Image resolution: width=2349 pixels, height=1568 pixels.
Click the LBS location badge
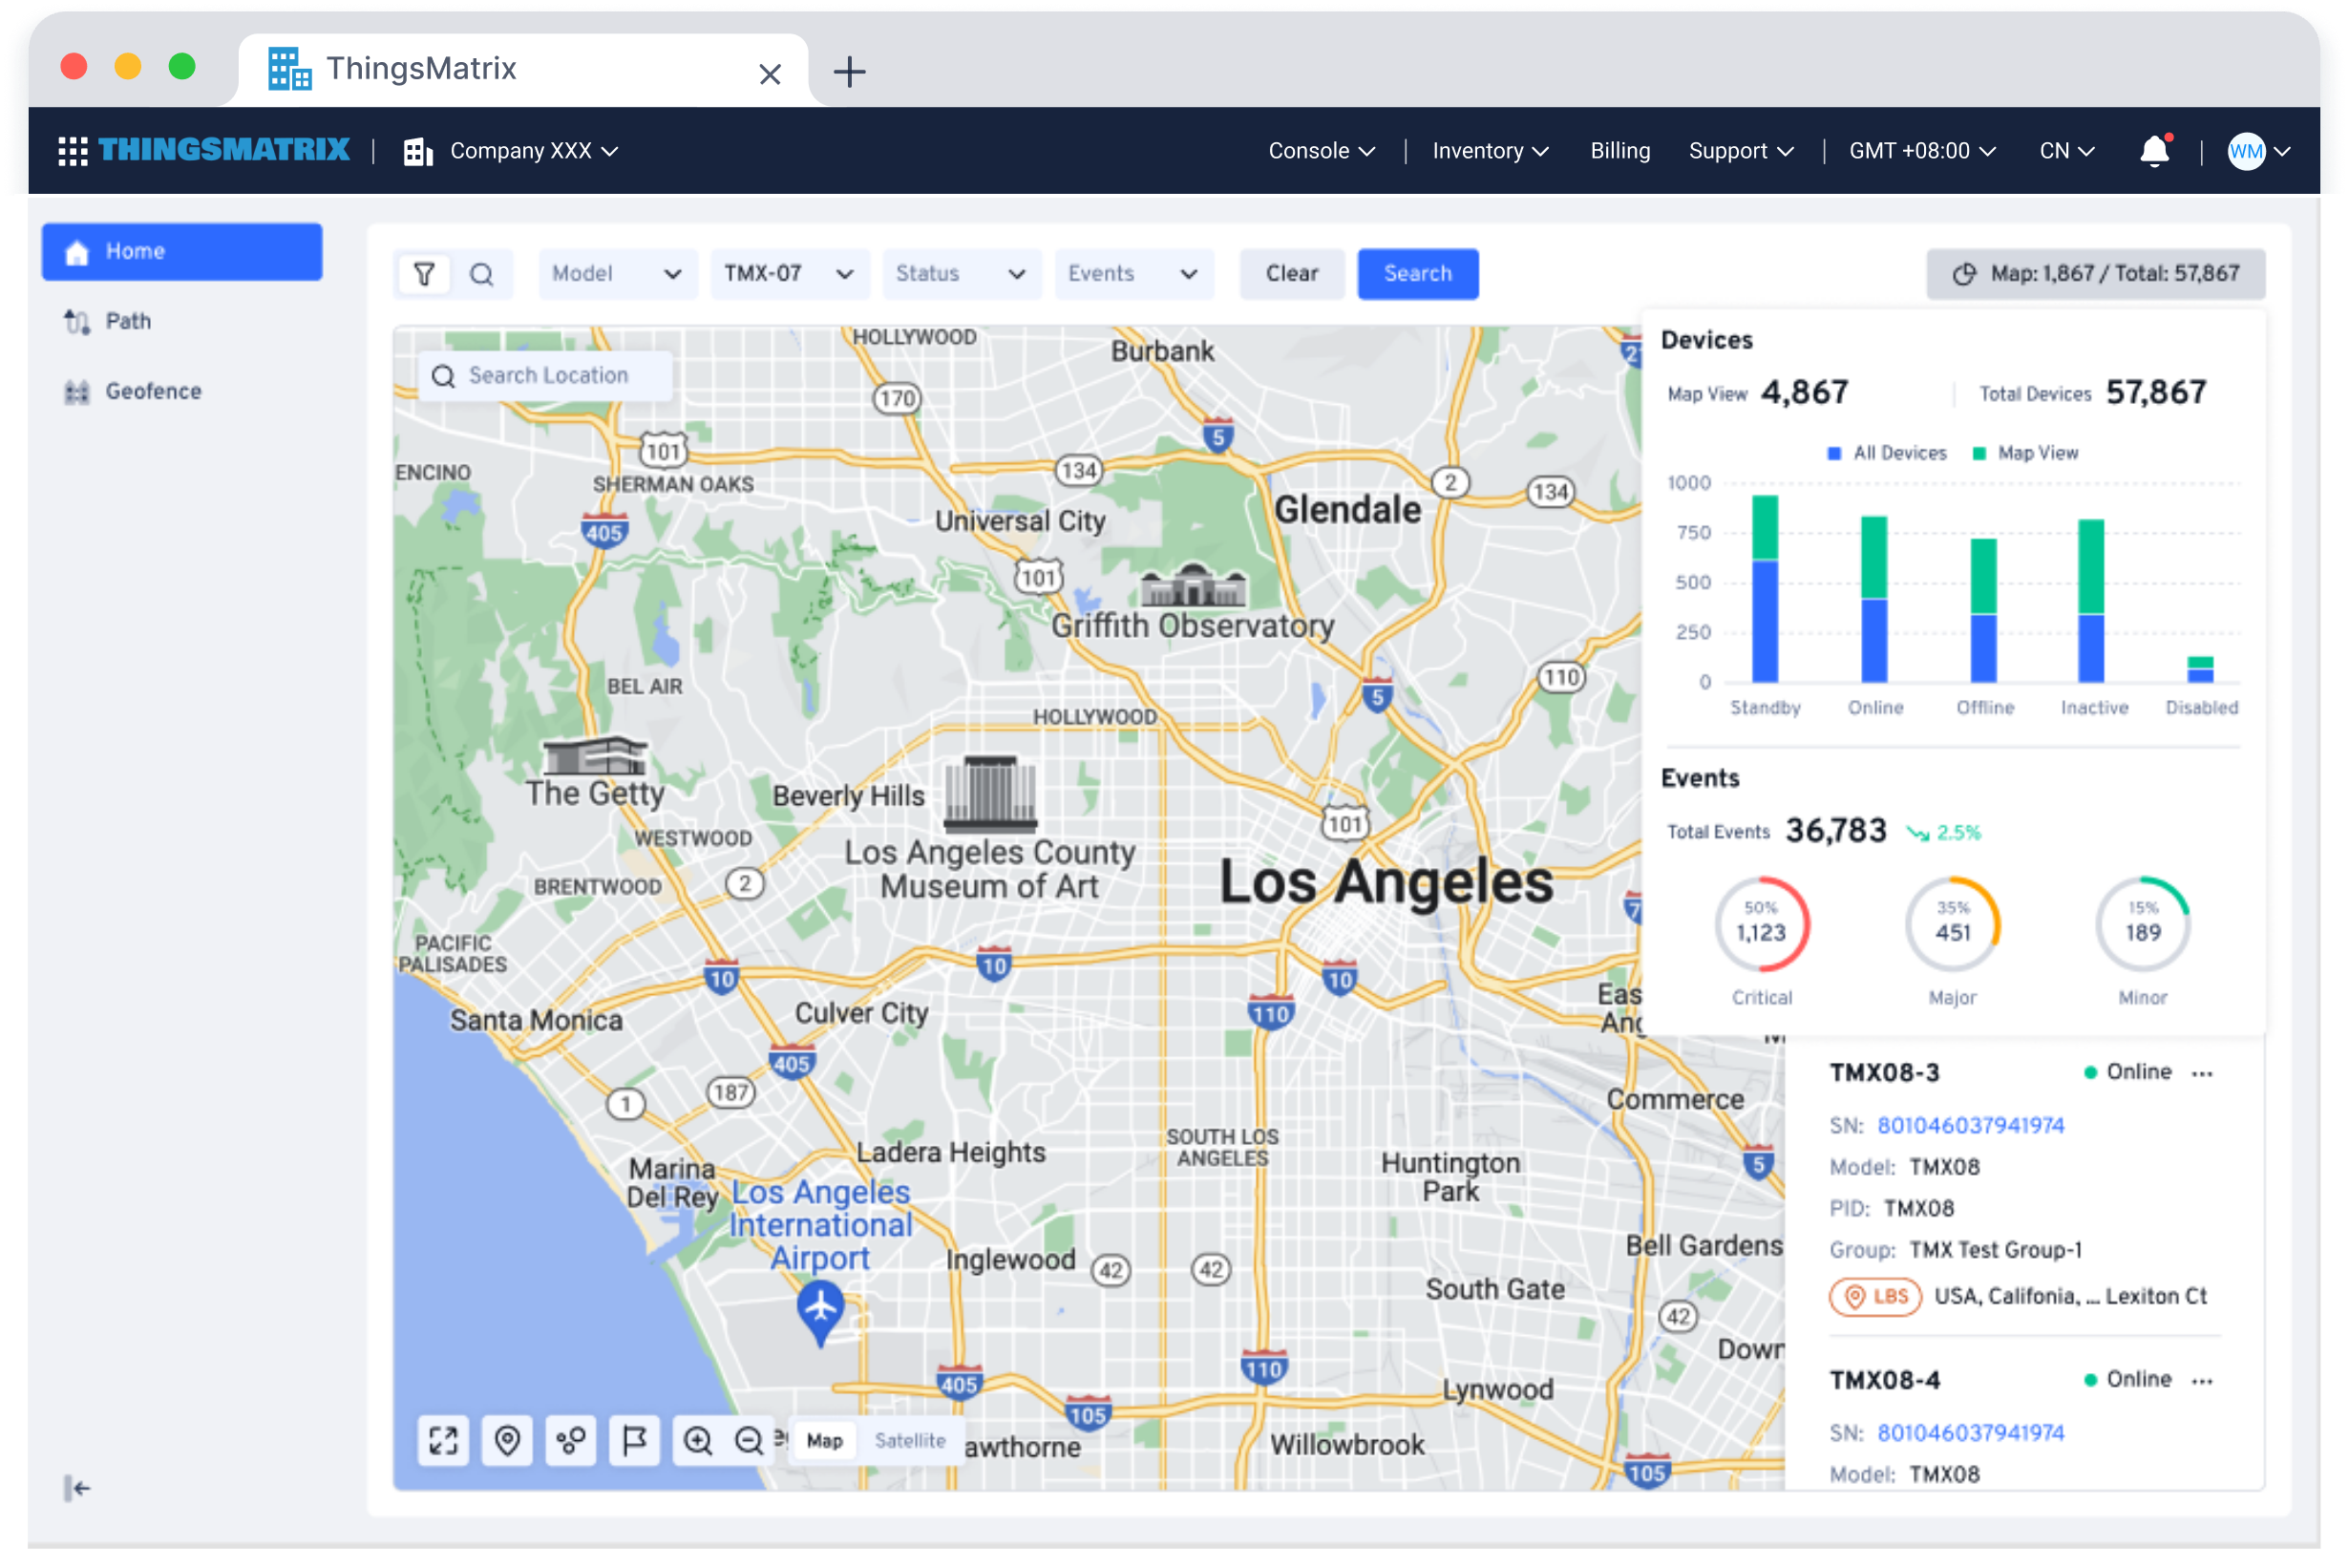[1876, 1297]
